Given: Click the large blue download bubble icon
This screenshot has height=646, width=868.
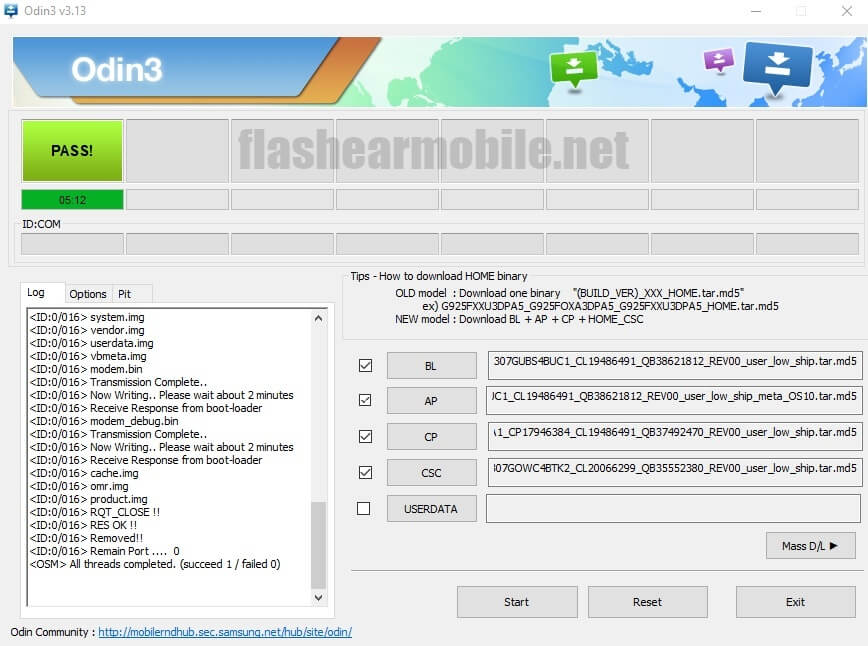Looking at the screenshot, I should (x=777, y=68).
